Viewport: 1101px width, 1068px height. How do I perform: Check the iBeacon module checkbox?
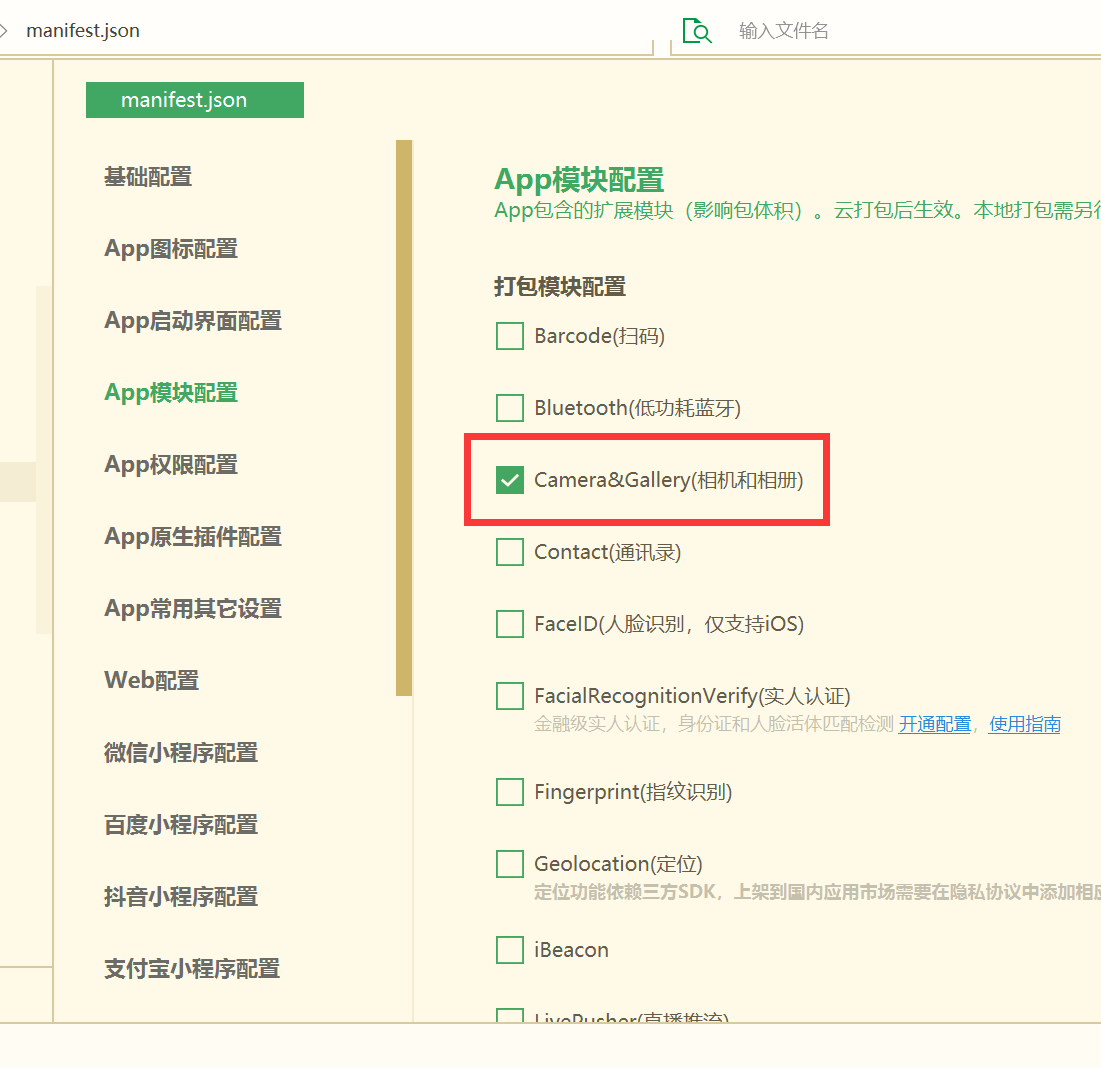(510, 949)
